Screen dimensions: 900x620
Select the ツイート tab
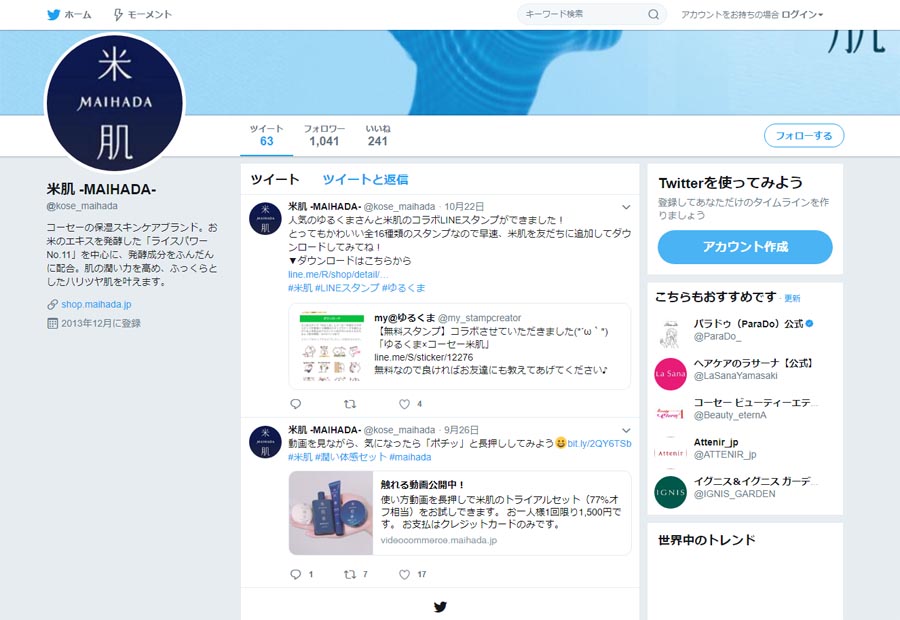[275, 180]
